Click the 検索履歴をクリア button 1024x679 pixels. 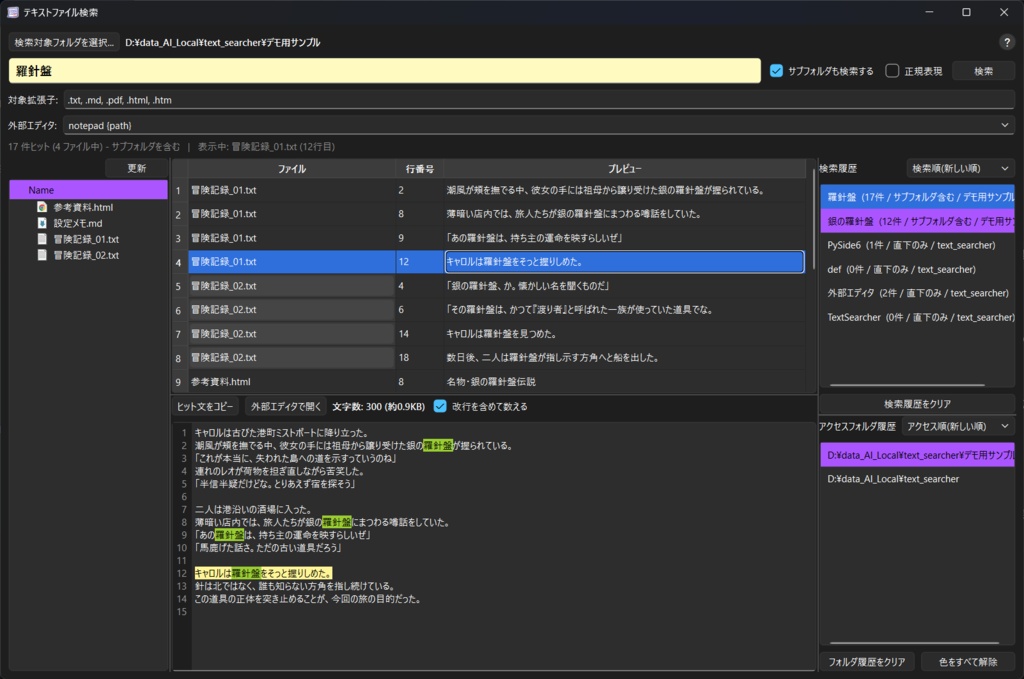[917, 404]
